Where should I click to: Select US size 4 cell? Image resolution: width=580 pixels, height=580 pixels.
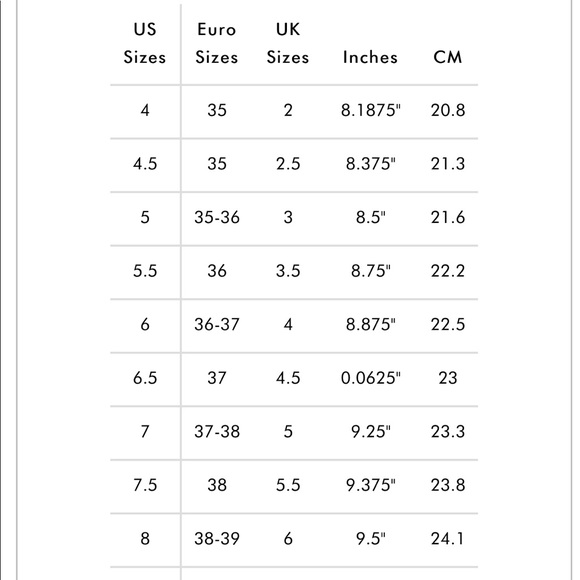tap(145, 111)
